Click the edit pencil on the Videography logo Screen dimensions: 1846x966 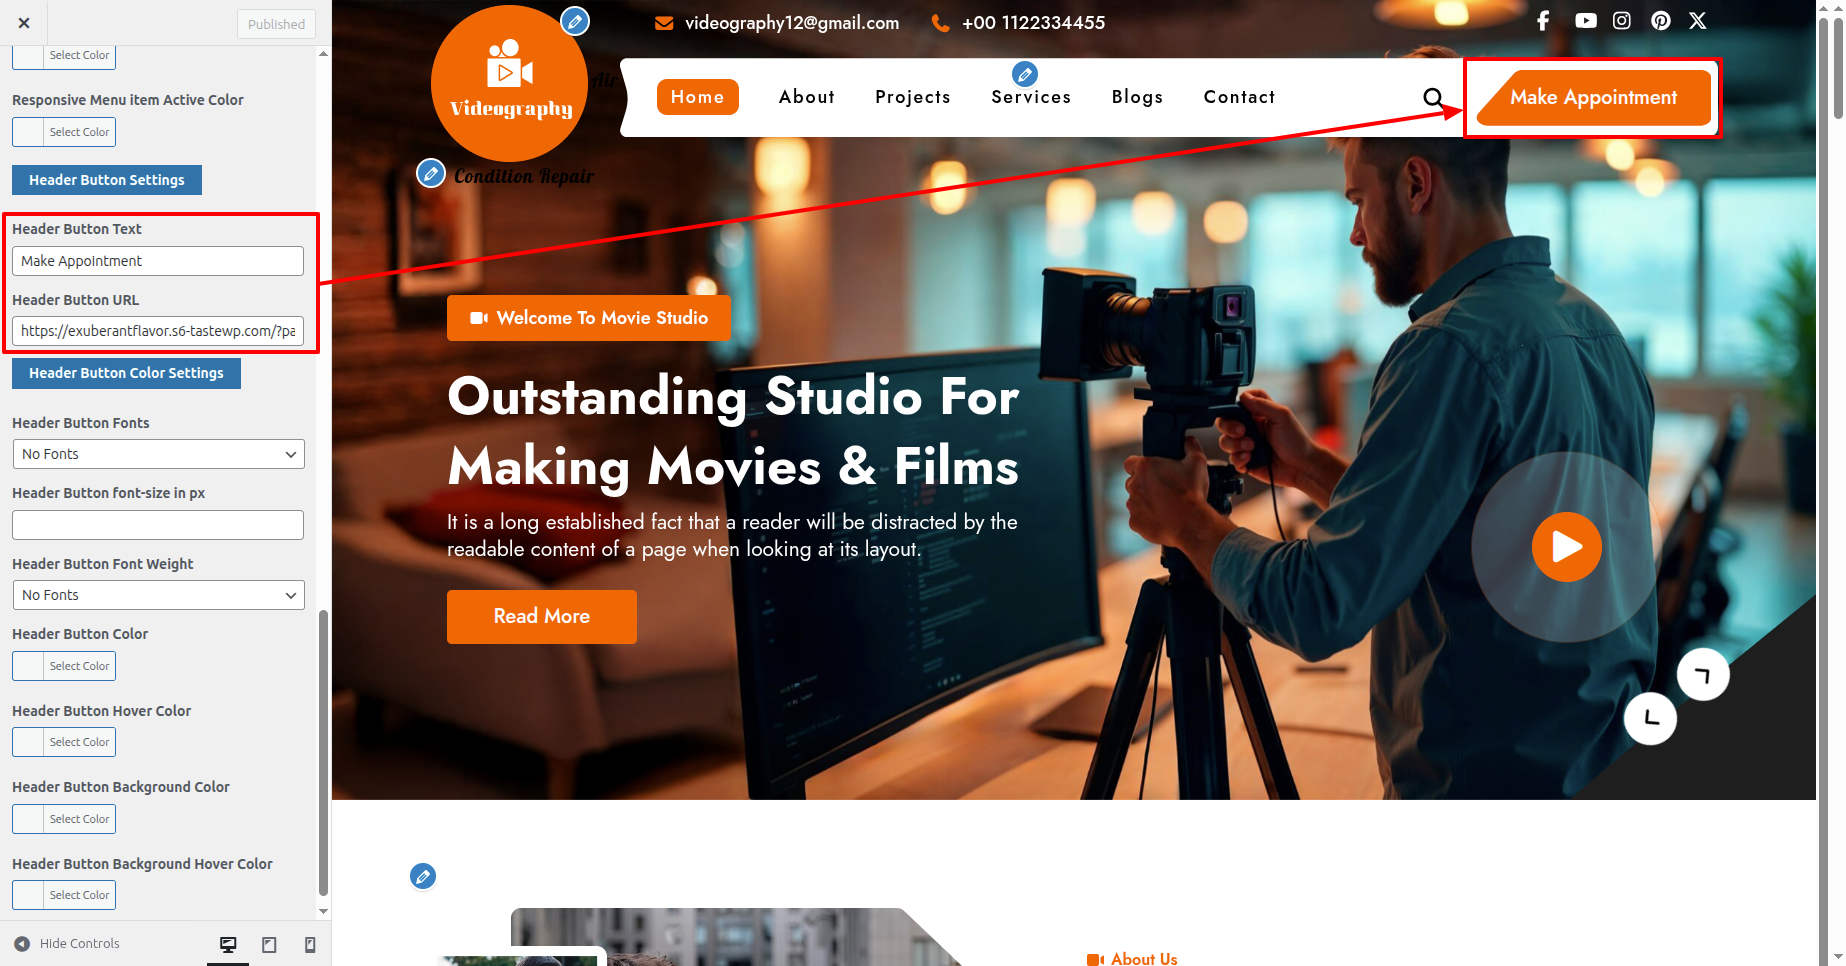(x=575, y=21)
